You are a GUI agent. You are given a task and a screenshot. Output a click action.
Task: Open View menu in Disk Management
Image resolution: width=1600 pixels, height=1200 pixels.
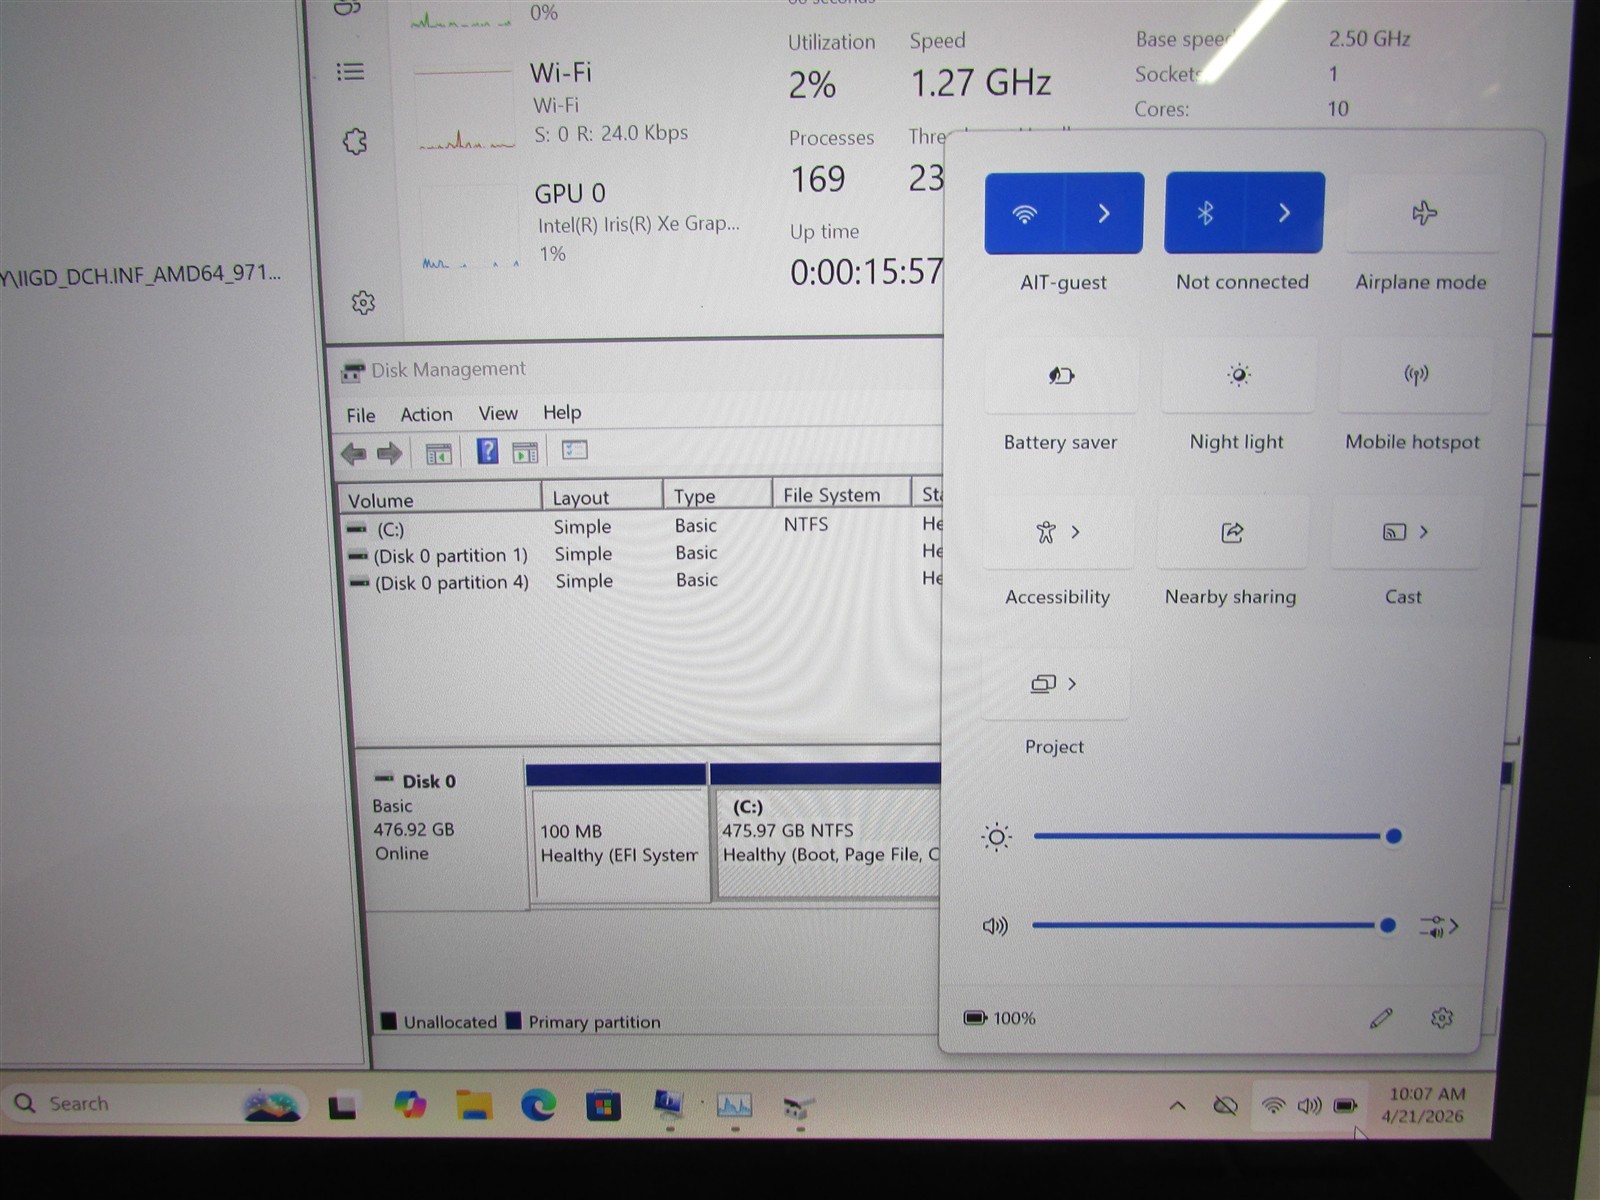coord(498,413)
